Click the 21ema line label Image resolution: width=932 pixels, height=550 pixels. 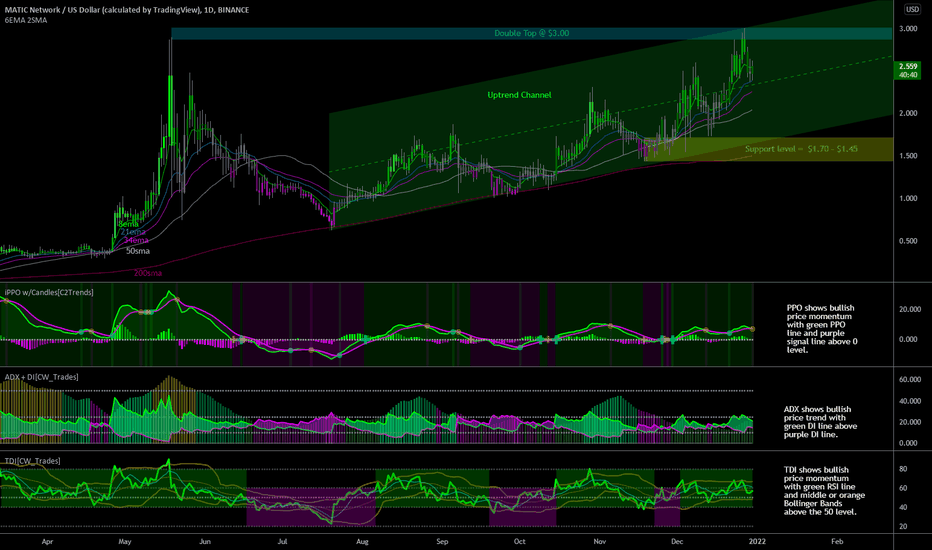tap(133, 232)
